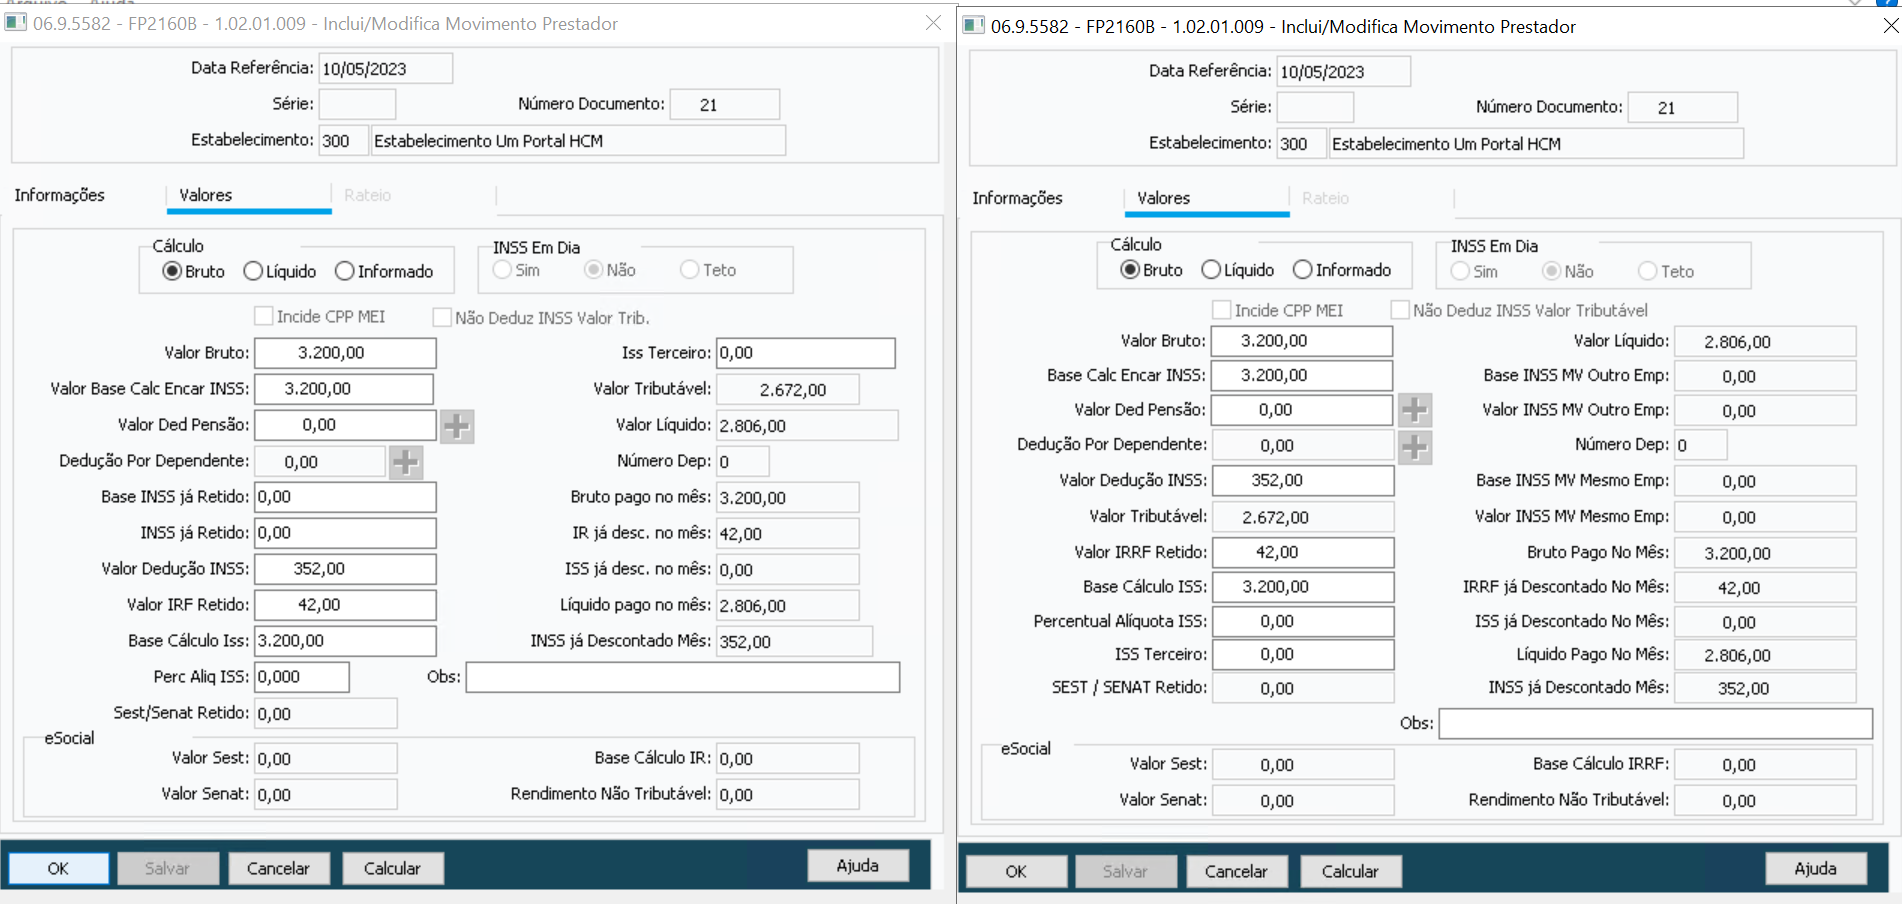
Task: Click ISS Terceiro field in right window
Action: click(1303, 655)
